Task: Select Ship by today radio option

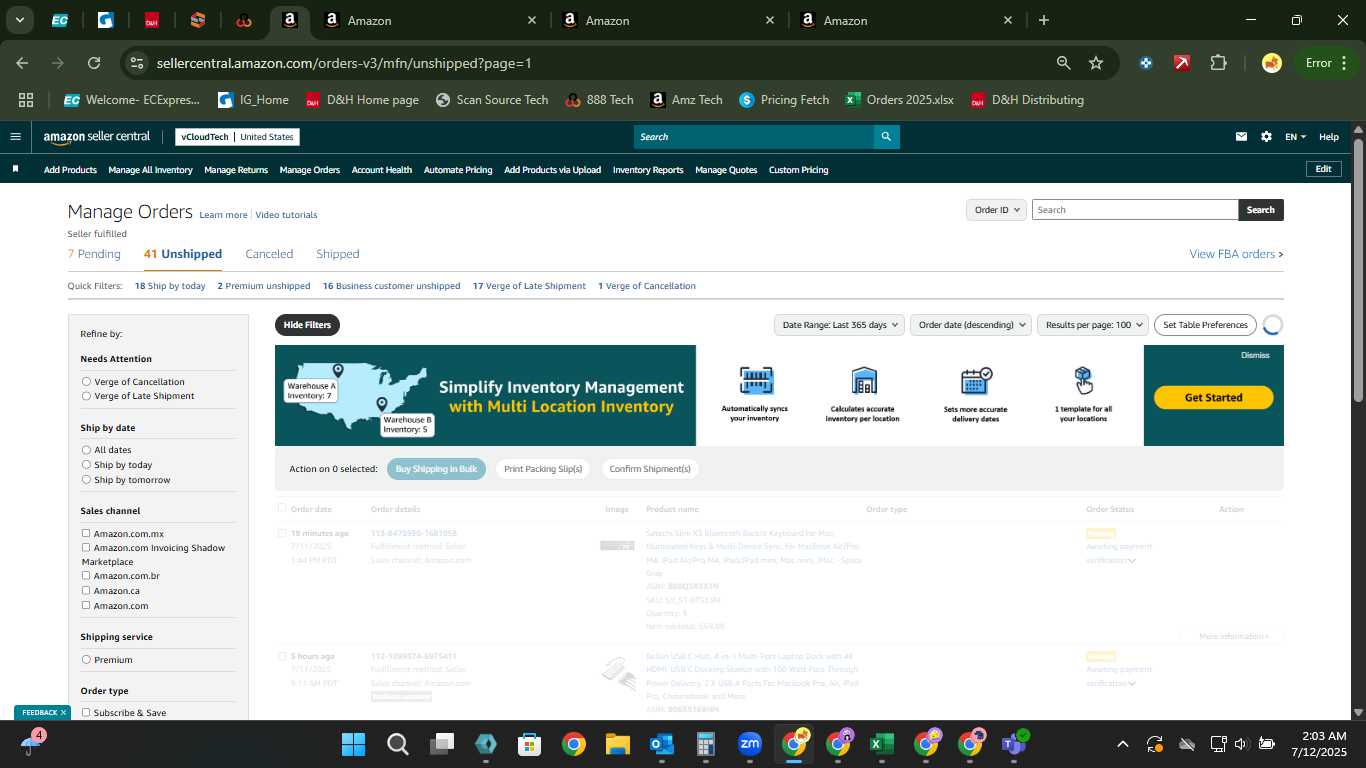Action: point(86,465)
